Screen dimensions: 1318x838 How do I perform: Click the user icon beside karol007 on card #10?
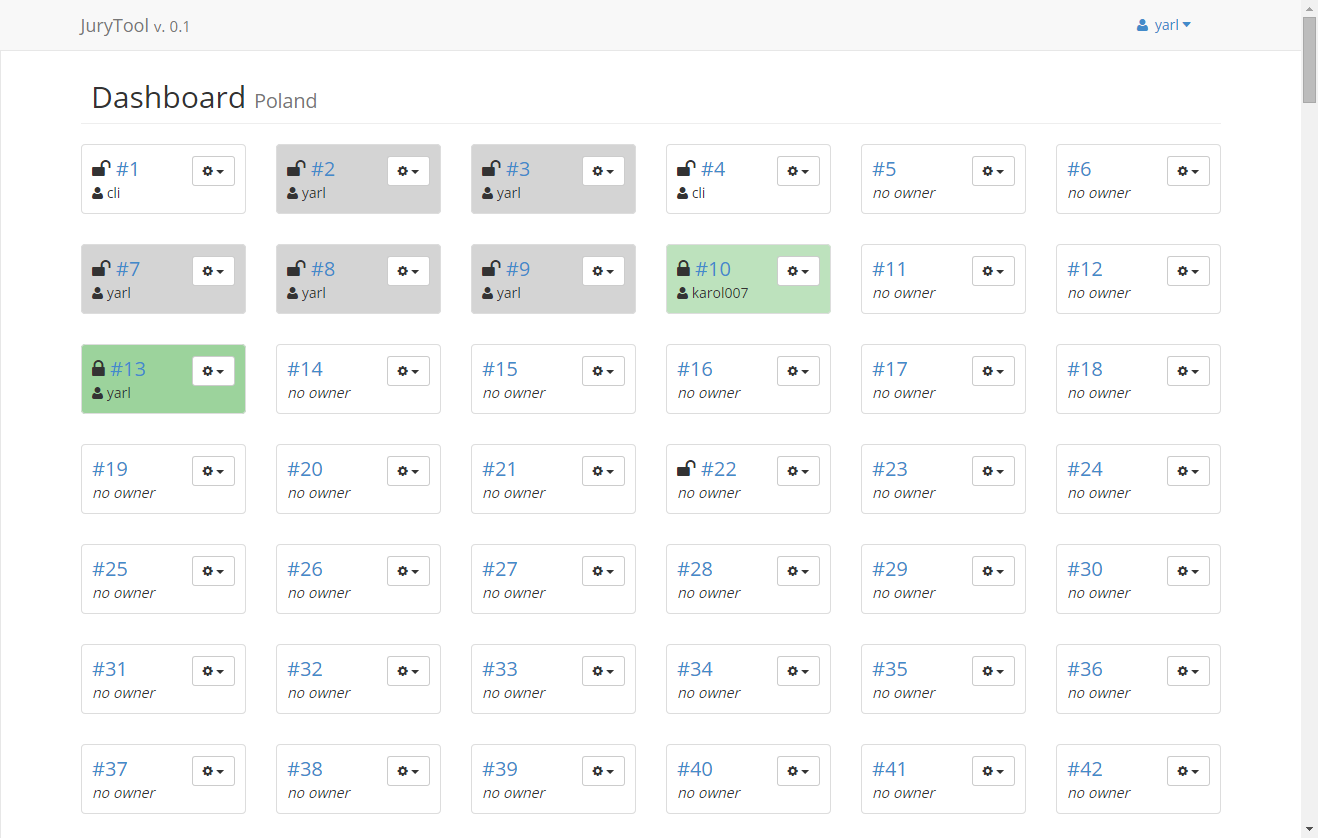(683, 294)
